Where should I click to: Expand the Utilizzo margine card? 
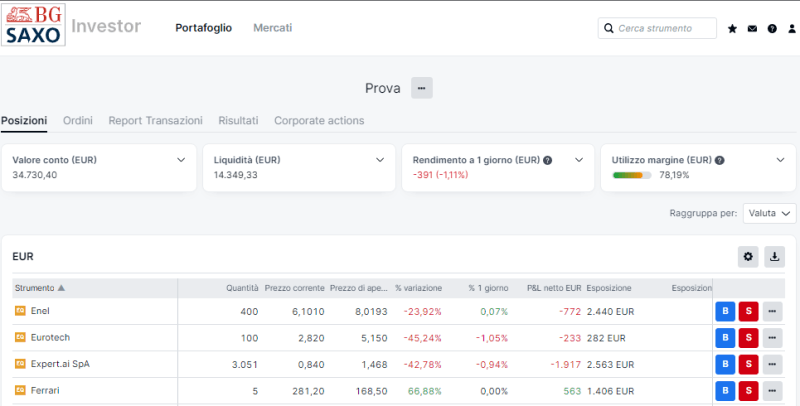coord(780,160)
